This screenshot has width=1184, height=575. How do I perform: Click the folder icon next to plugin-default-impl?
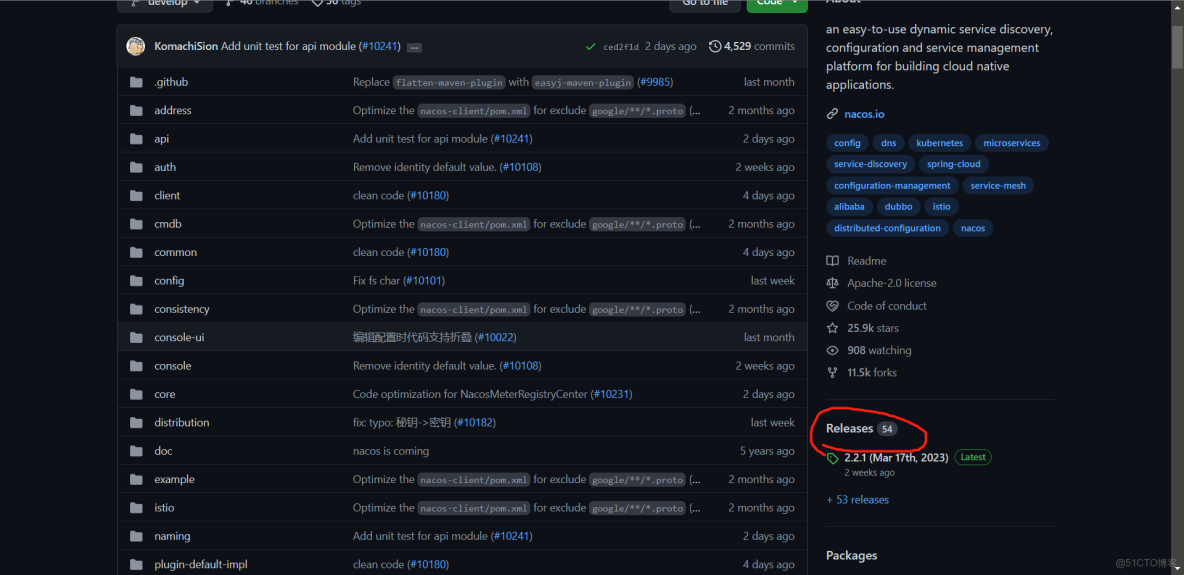tap(136, 564)
